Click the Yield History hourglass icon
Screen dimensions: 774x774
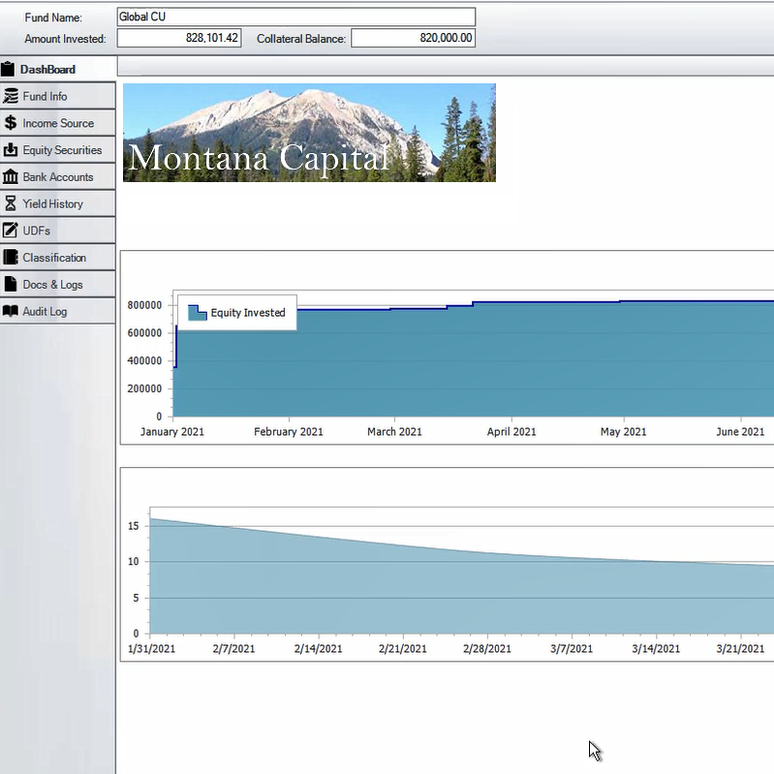[11, 204]
